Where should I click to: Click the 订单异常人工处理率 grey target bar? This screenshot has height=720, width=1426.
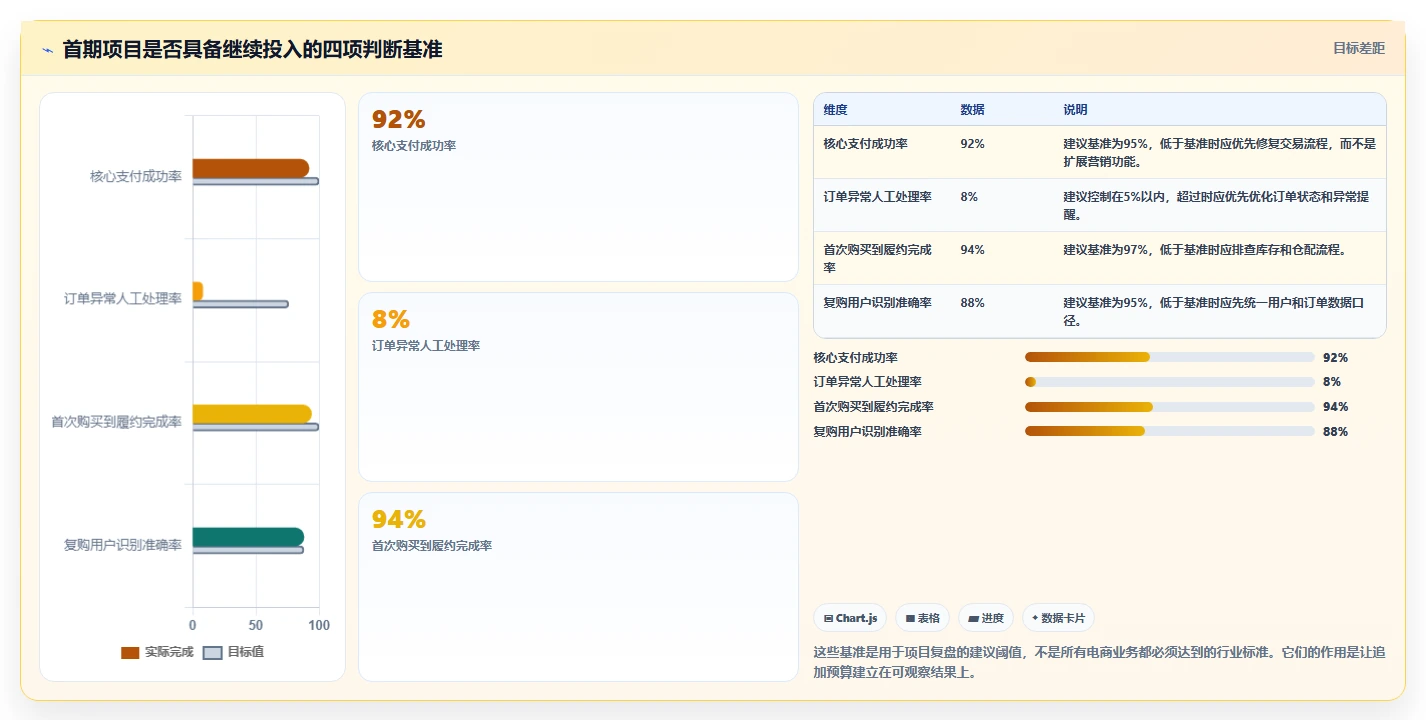click(x=240, y=304)
